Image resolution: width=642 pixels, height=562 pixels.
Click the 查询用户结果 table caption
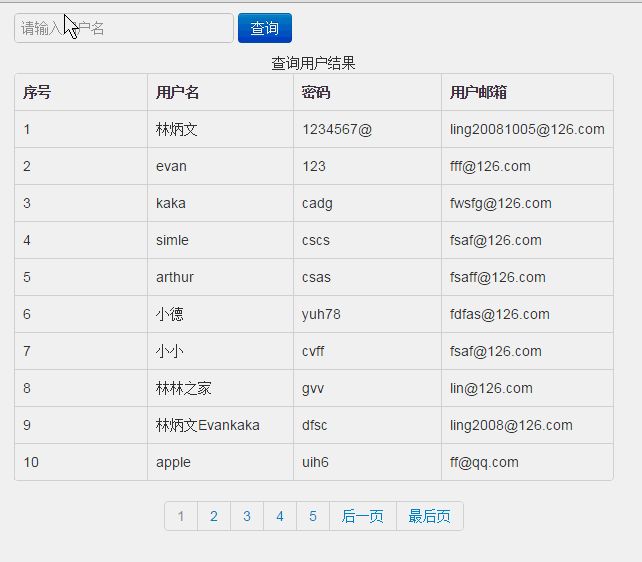pyautogui.click(x=313, y=63)
